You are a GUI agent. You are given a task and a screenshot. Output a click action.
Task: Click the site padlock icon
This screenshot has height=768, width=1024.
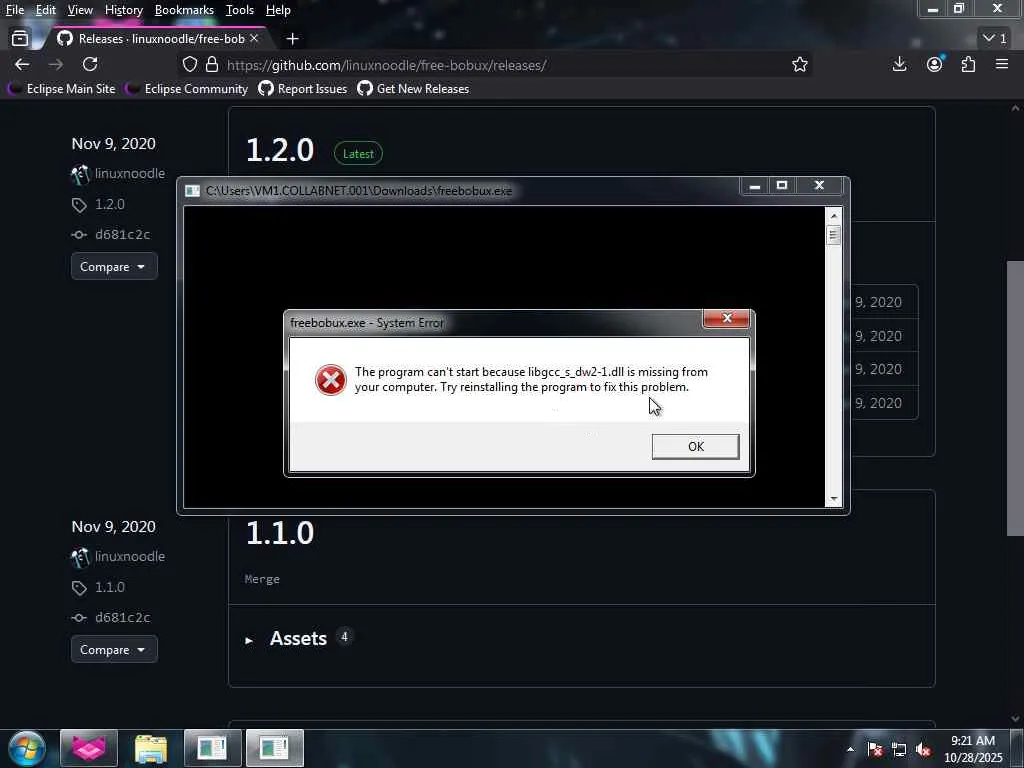click(x=212, y=65)
